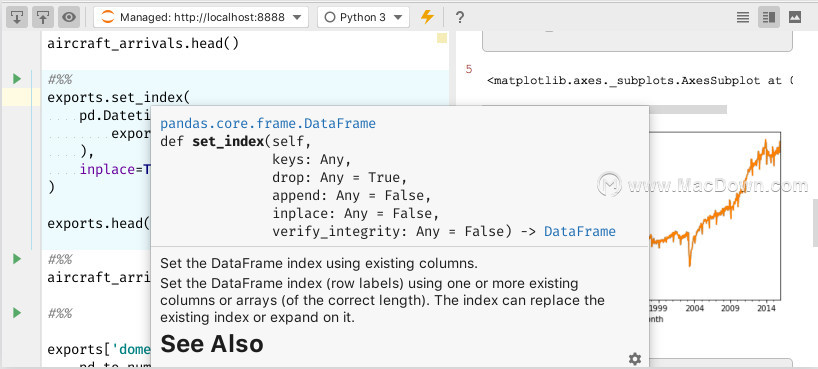Switch to editor-only view mode
818x369 pixels.
pos(743,17)
